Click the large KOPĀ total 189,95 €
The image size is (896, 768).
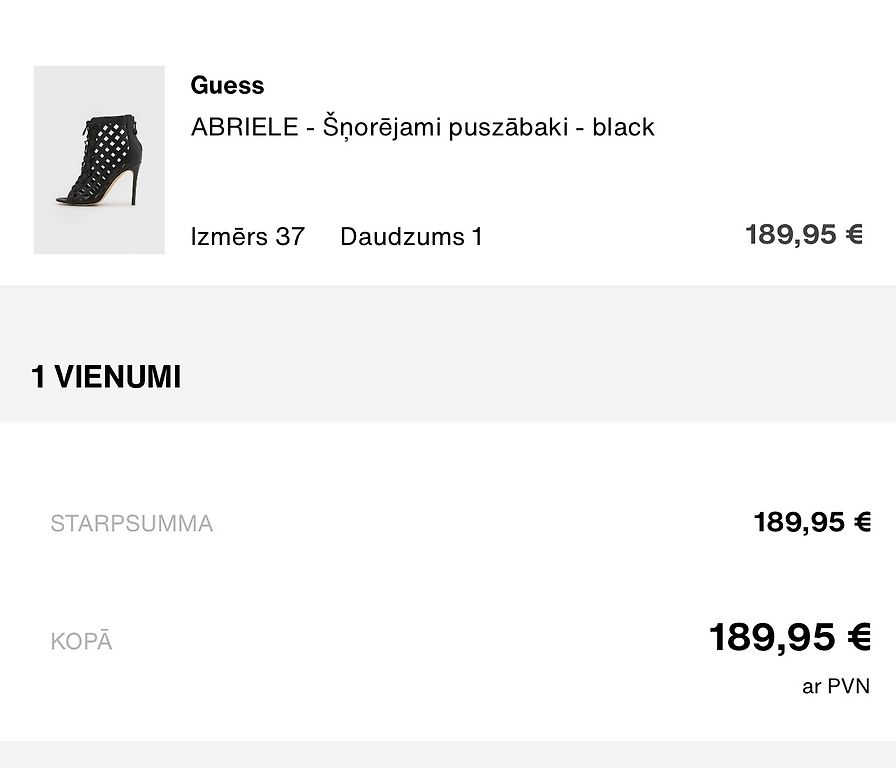click(x=790, y=637)
